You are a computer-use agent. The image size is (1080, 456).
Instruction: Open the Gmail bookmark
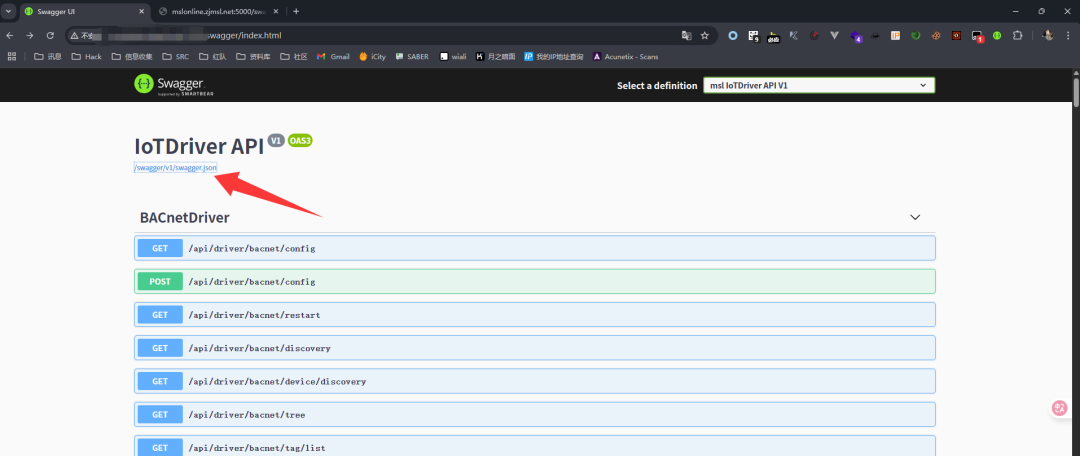[x=333, y=56]
